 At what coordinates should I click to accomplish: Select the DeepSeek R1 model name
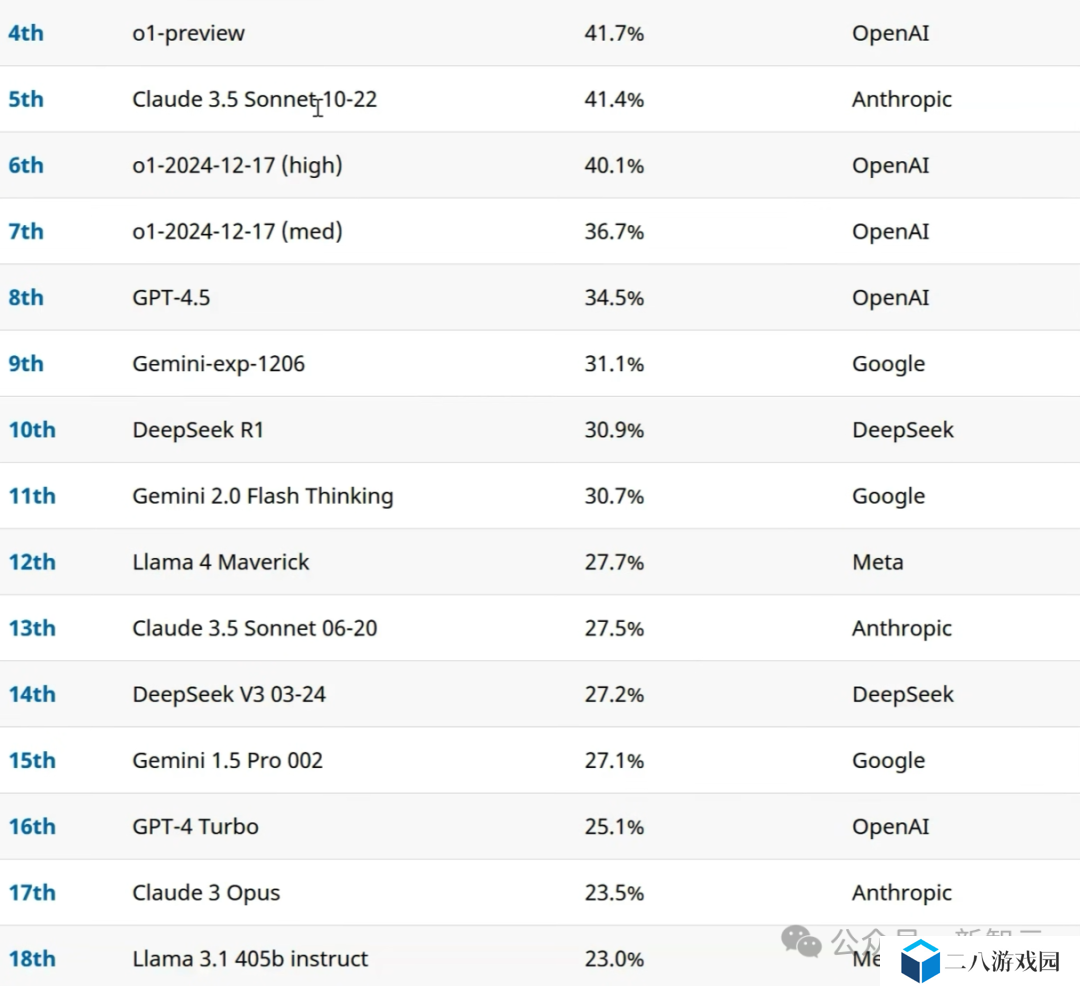pyautogui.click(x=198, y=430)
